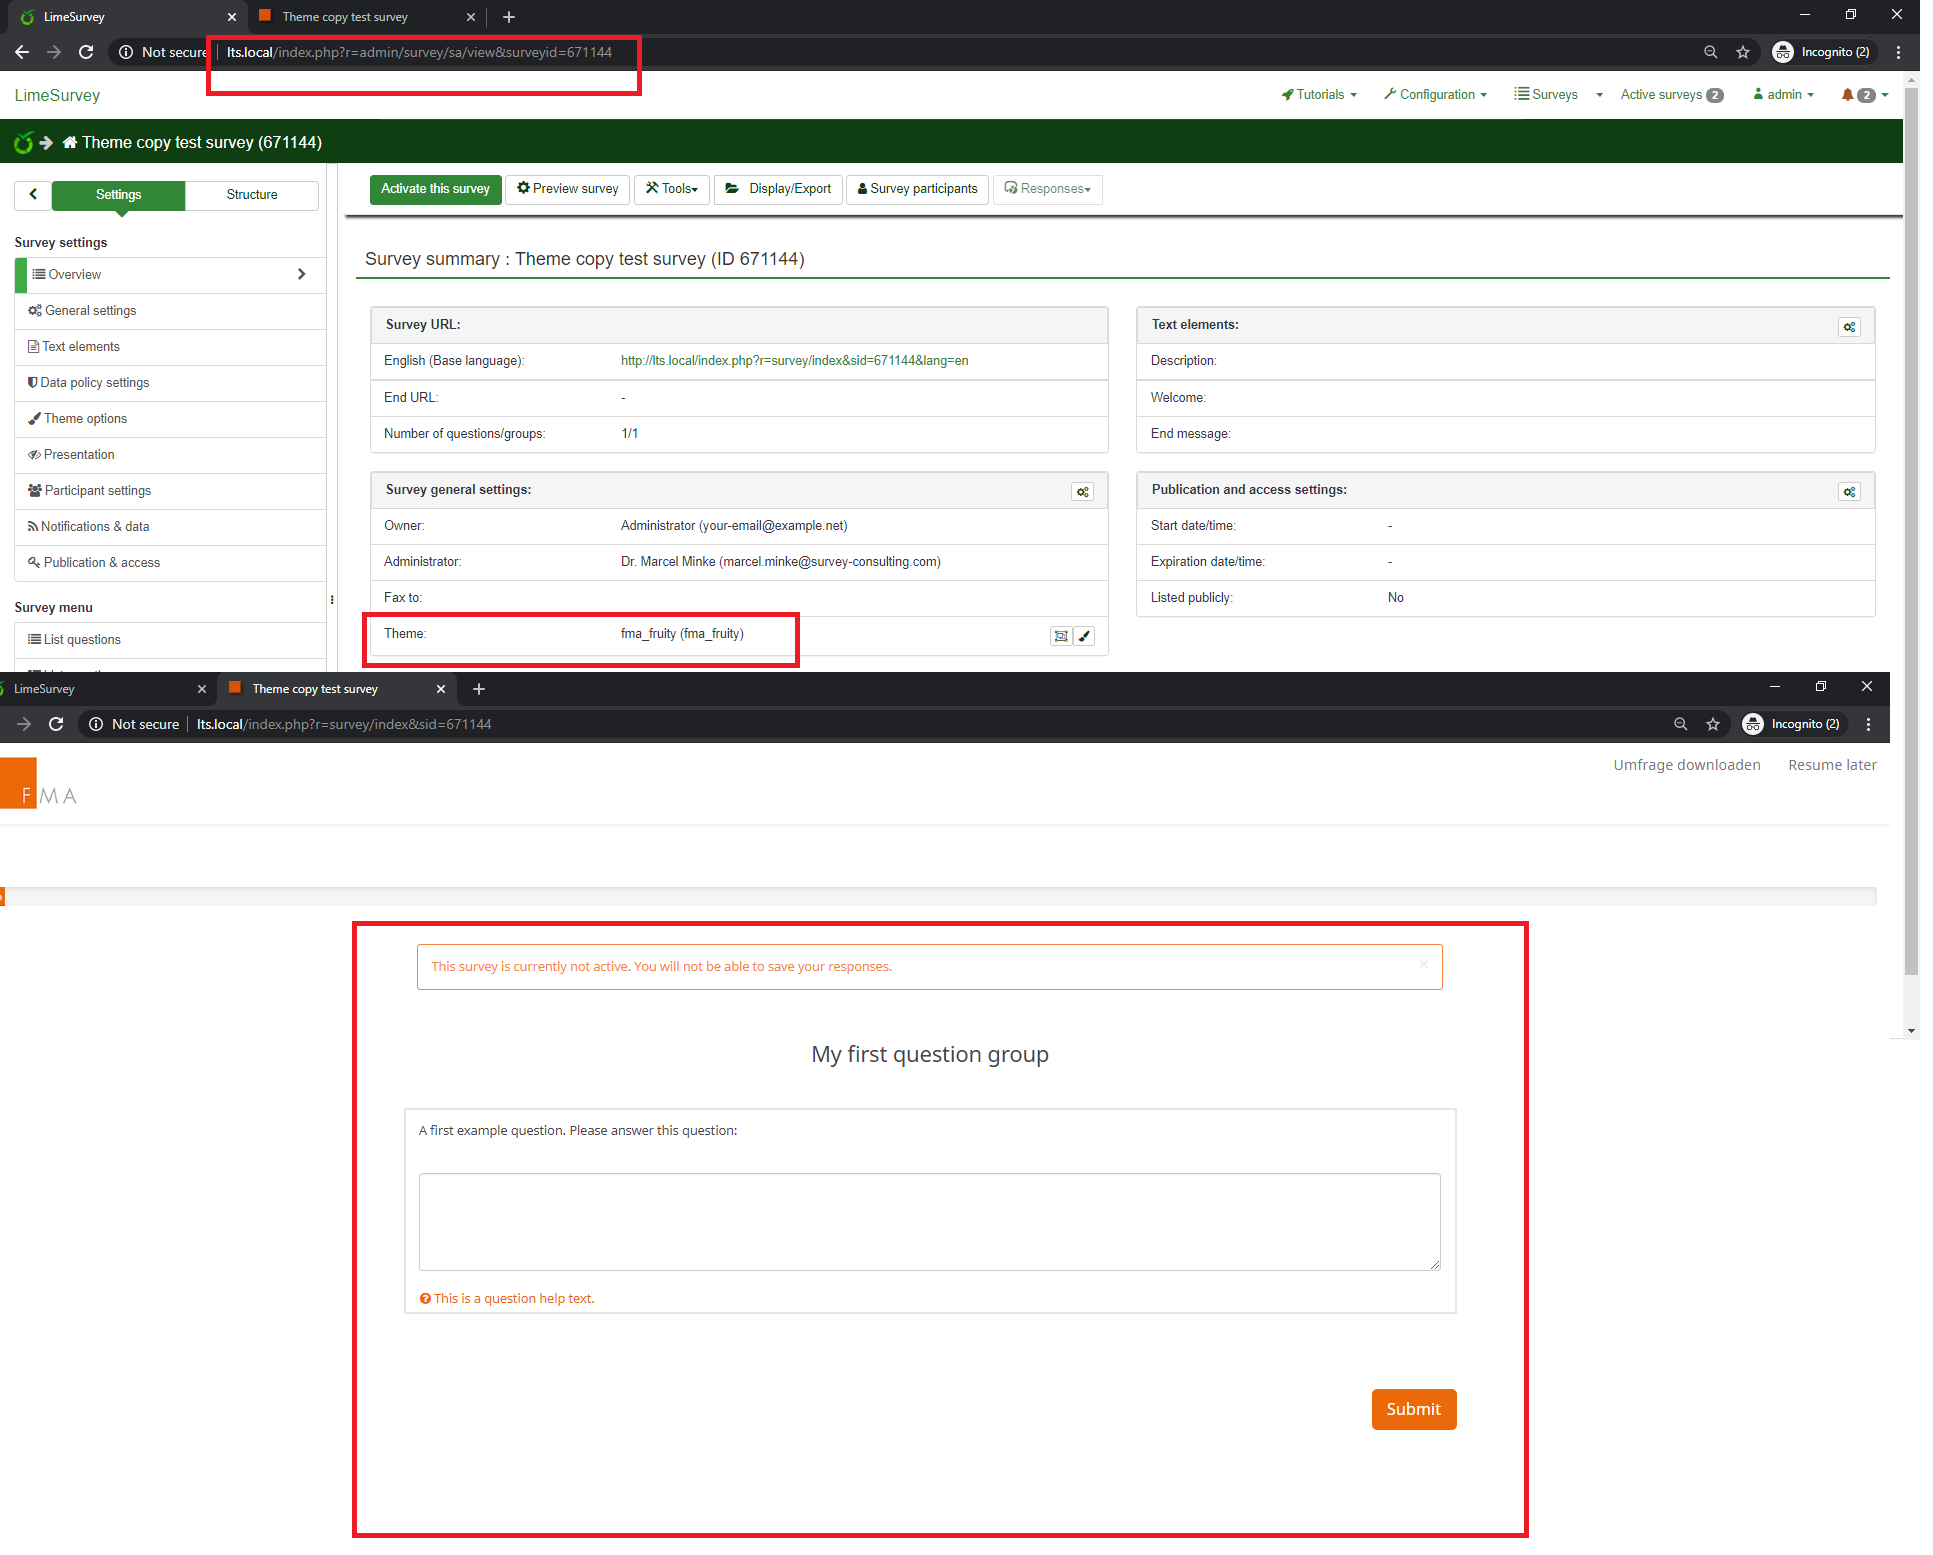Bookmark page with star icon in top address bar
The image size is (1933, 1555).
point(1743,52)
